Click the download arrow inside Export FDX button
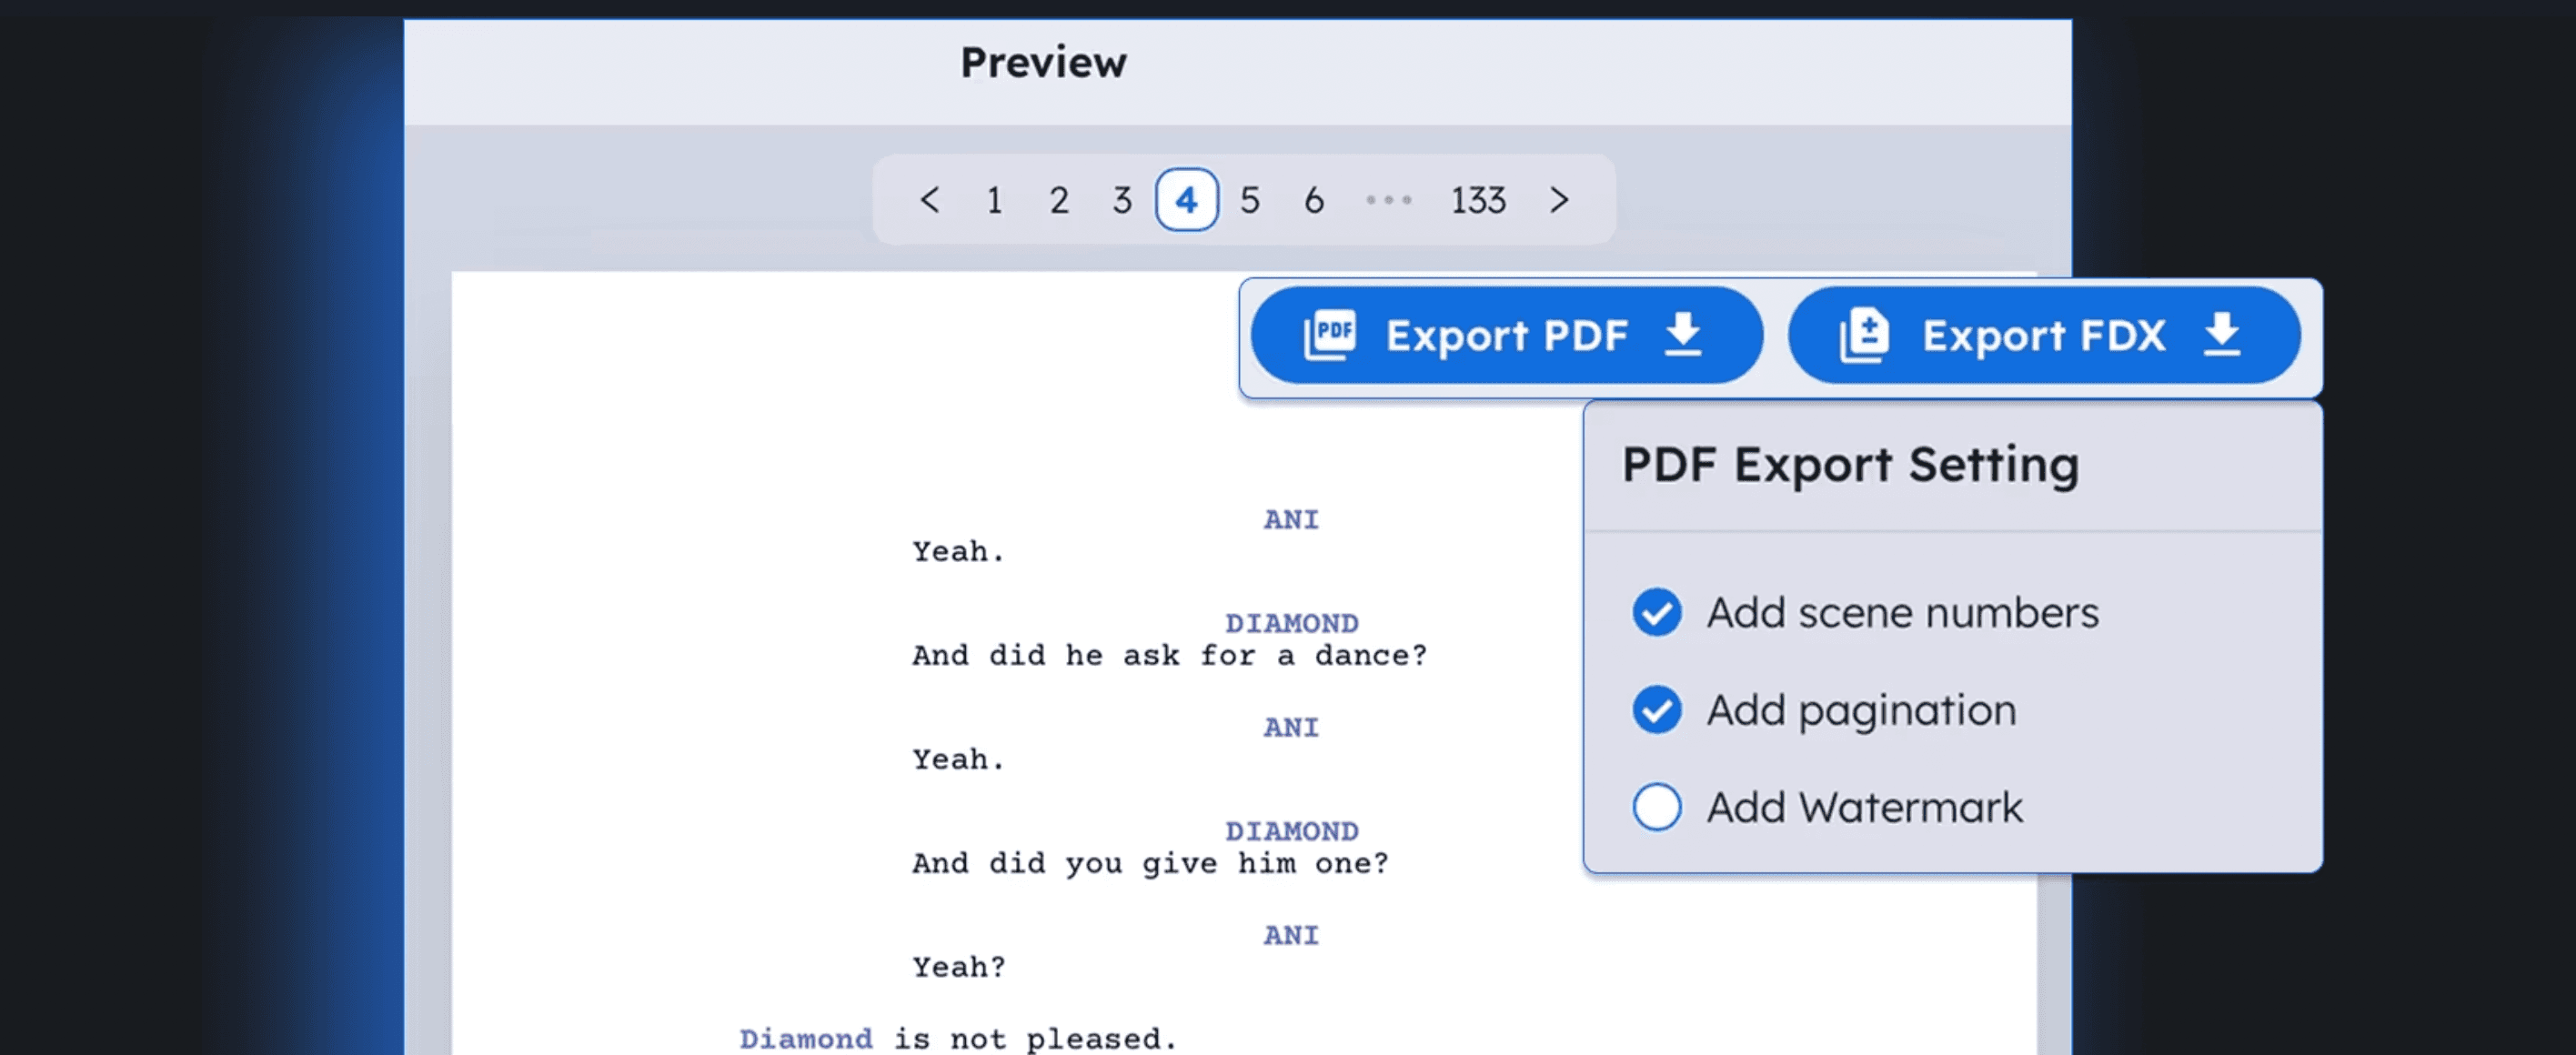The image size is (2576, 1055). click(x=2223, y=335)
